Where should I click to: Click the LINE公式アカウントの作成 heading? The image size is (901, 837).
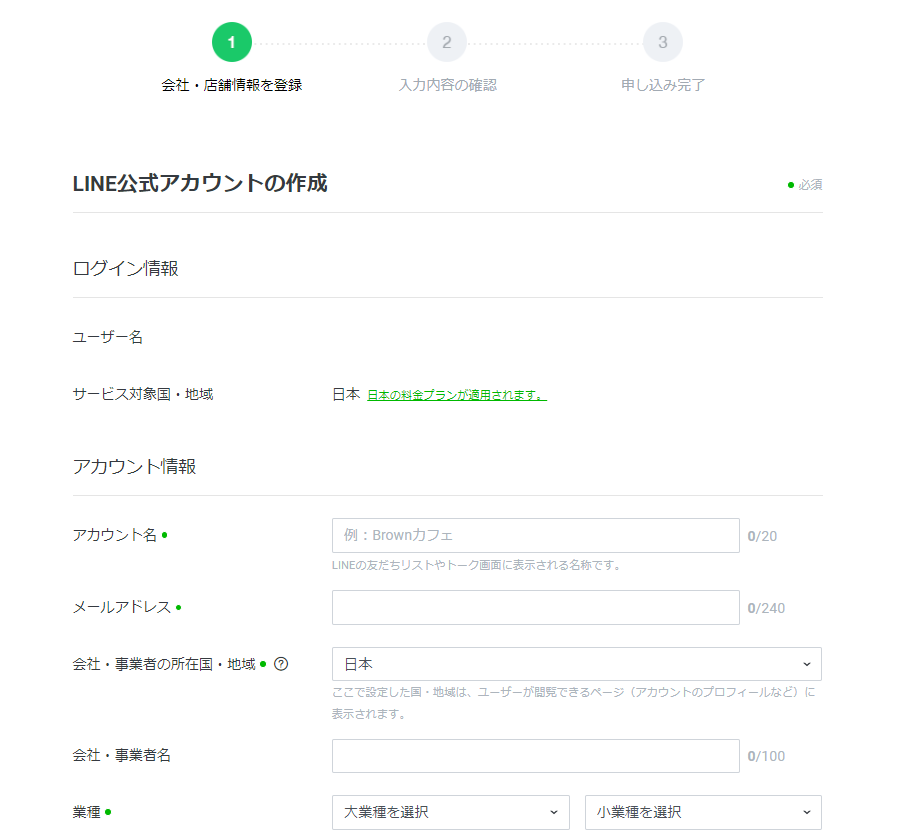[x=200, y=183]
